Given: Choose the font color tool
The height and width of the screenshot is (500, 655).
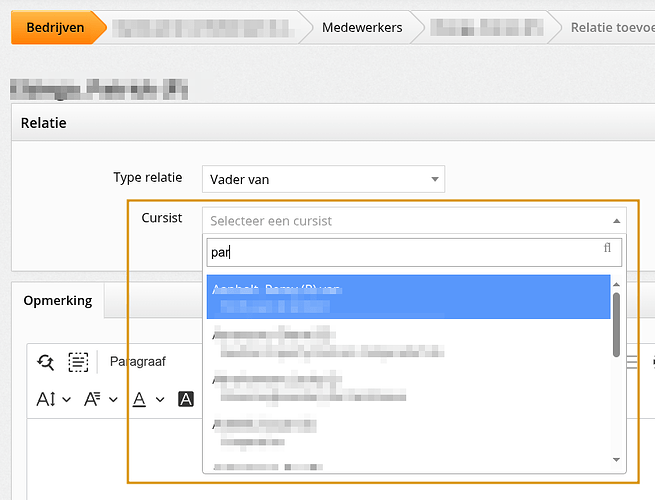Looking at the screenshot, I should pyautogui.click(x=139, y=399).
